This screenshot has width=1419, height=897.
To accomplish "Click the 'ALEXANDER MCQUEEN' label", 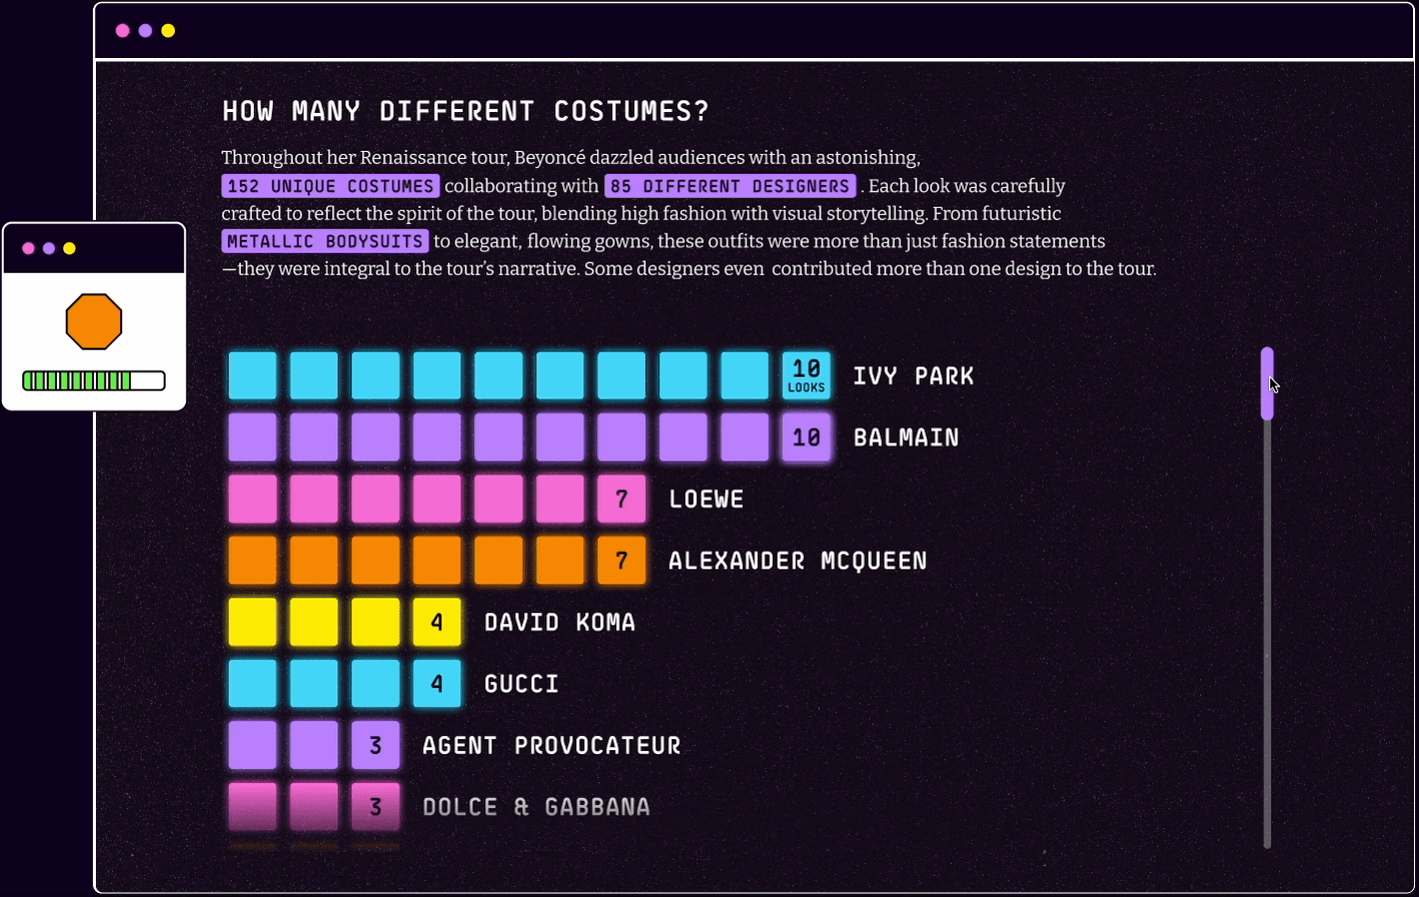I will point(798,560).
